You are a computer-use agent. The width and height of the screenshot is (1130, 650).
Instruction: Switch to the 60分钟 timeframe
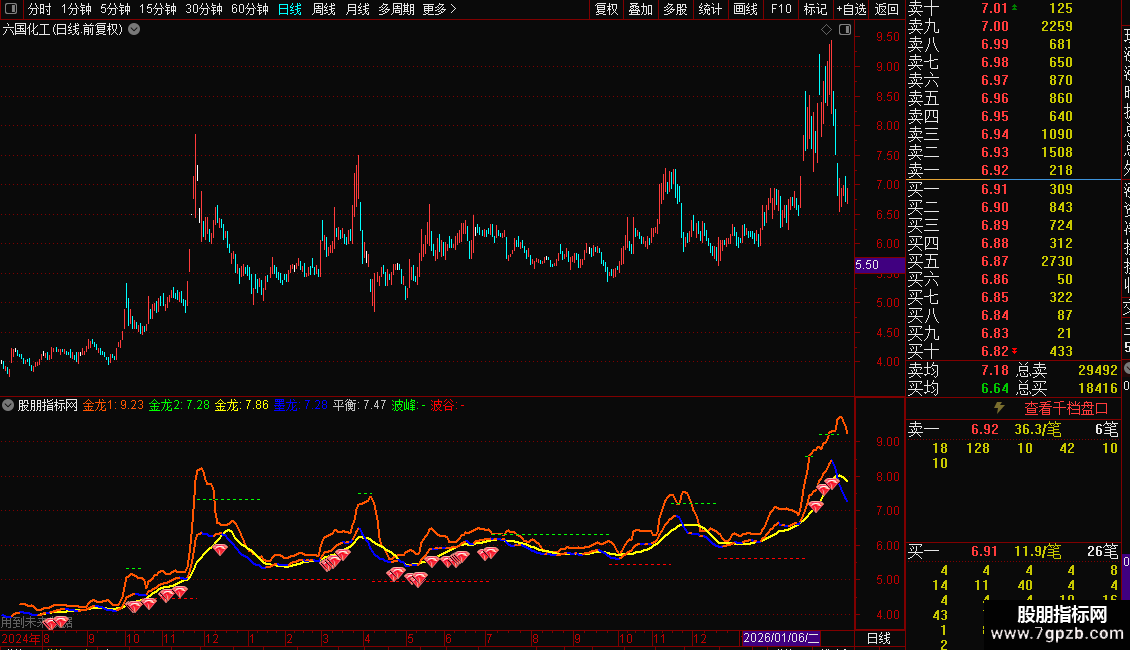click(x=249, y=9)
